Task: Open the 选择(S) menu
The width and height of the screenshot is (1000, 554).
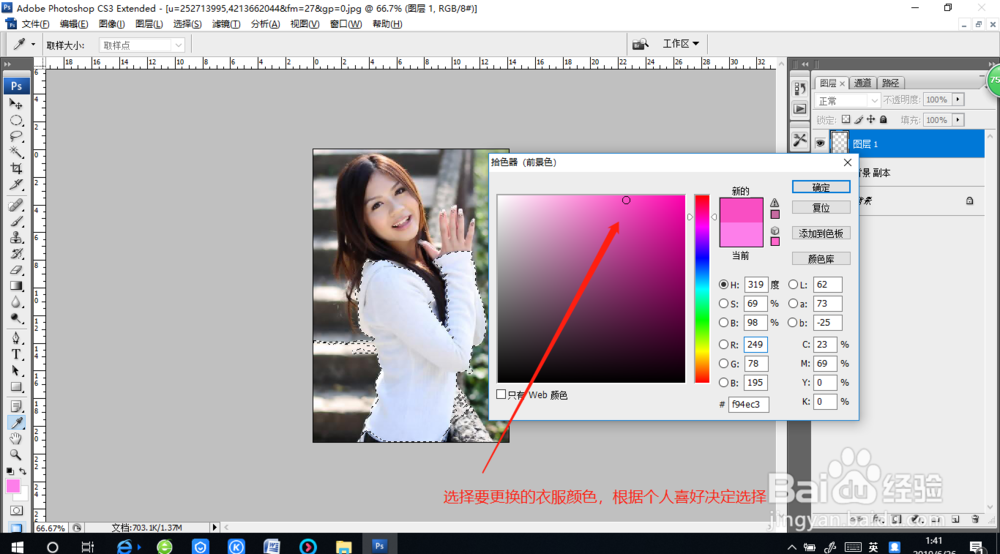Action: click(187, 24)
